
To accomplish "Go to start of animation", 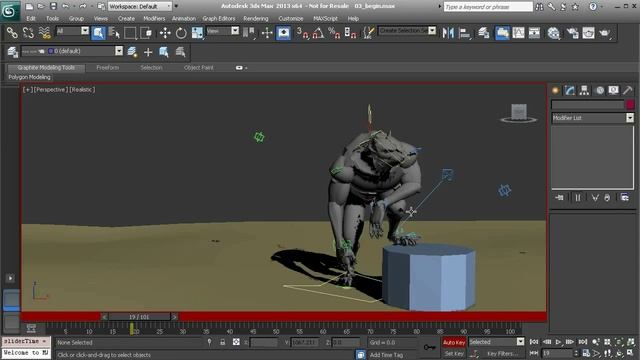I will tap(533, 342).
